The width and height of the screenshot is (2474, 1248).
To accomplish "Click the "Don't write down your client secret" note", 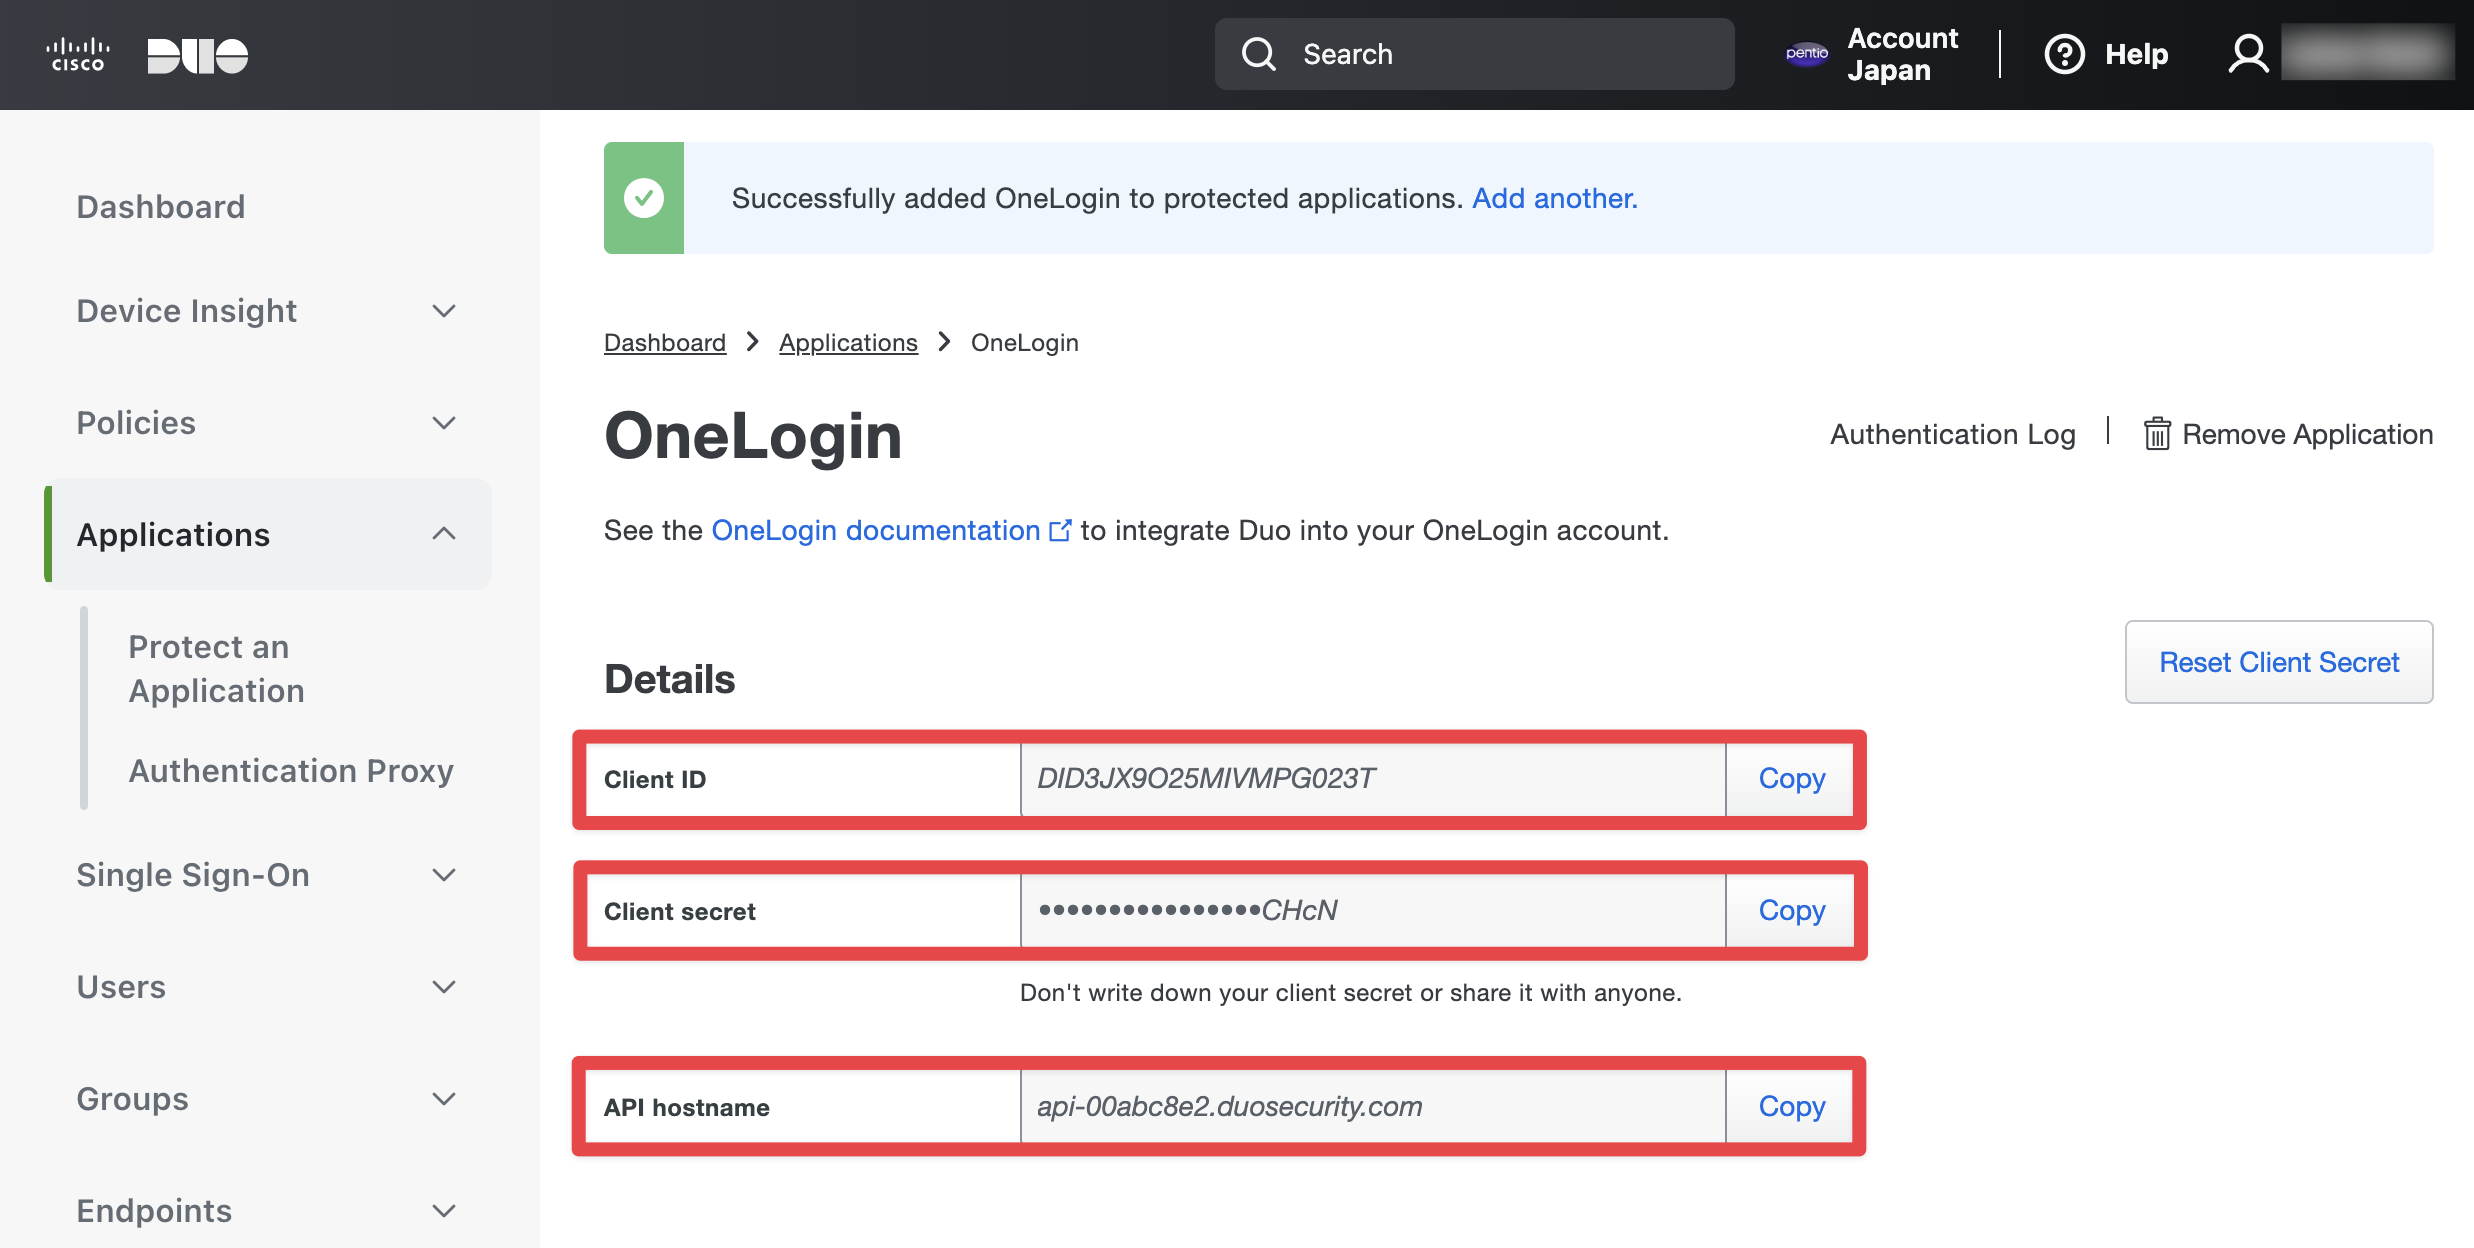I will pyautogui.click(x=1351, y=993).
